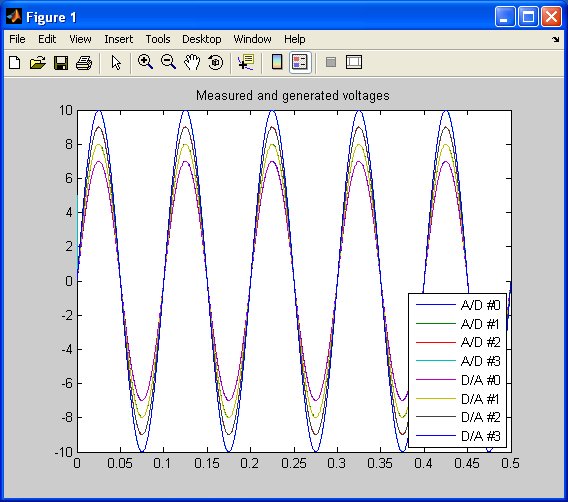Click the MATLAB logo in the title bar
568x502 pixels.
[x=14, y=16]
